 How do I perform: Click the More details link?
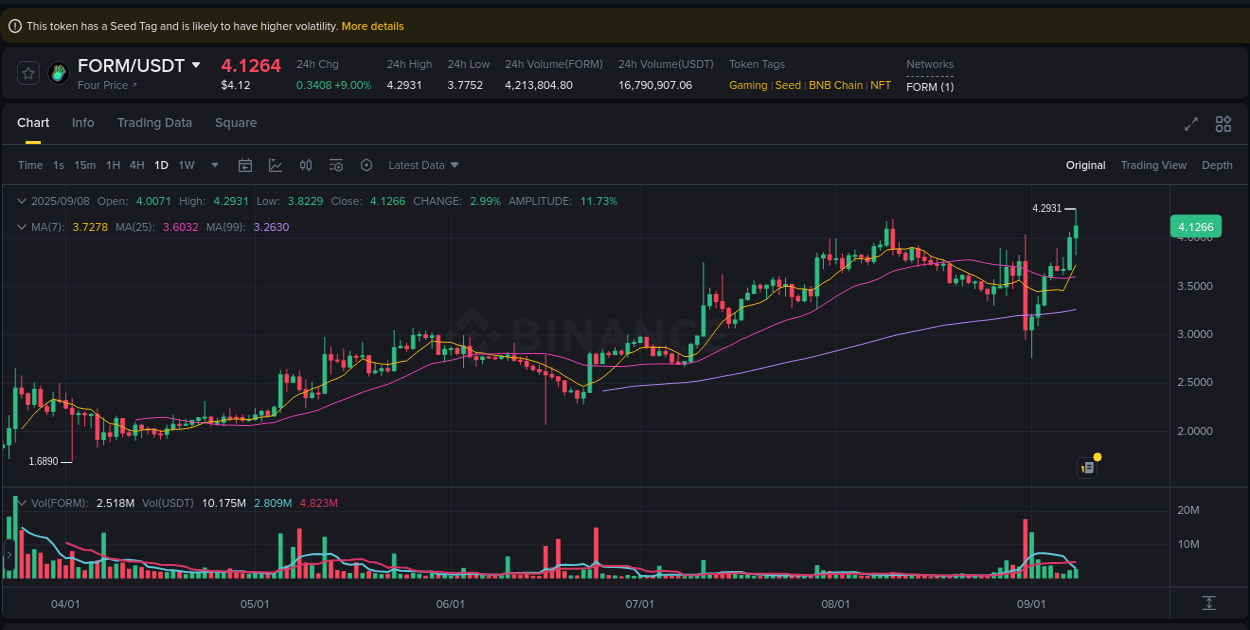point(372,25)
